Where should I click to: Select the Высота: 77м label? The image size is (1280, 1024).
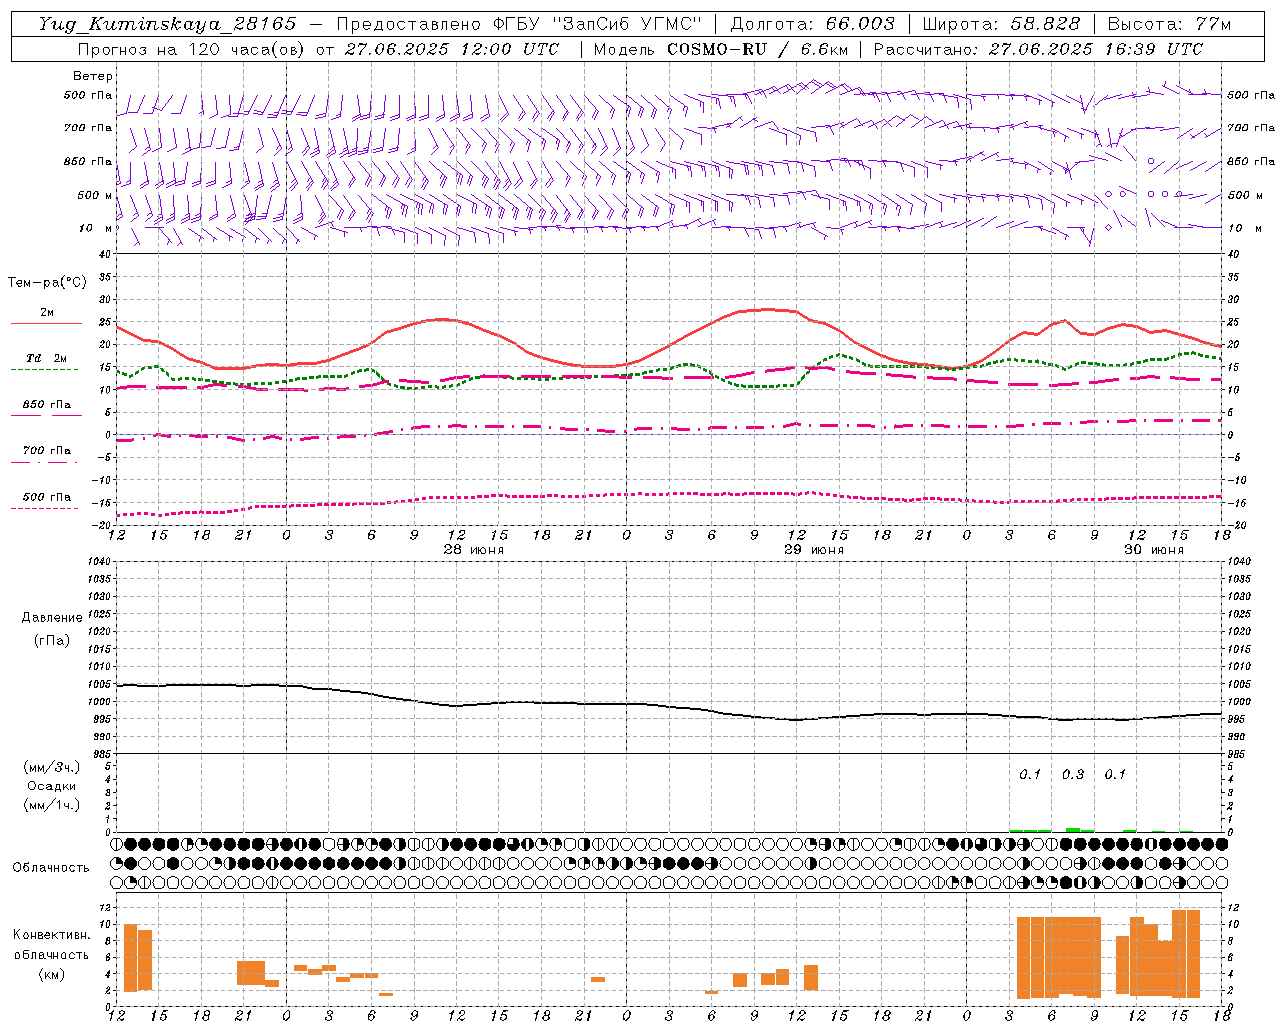(x=1169, y=24)
